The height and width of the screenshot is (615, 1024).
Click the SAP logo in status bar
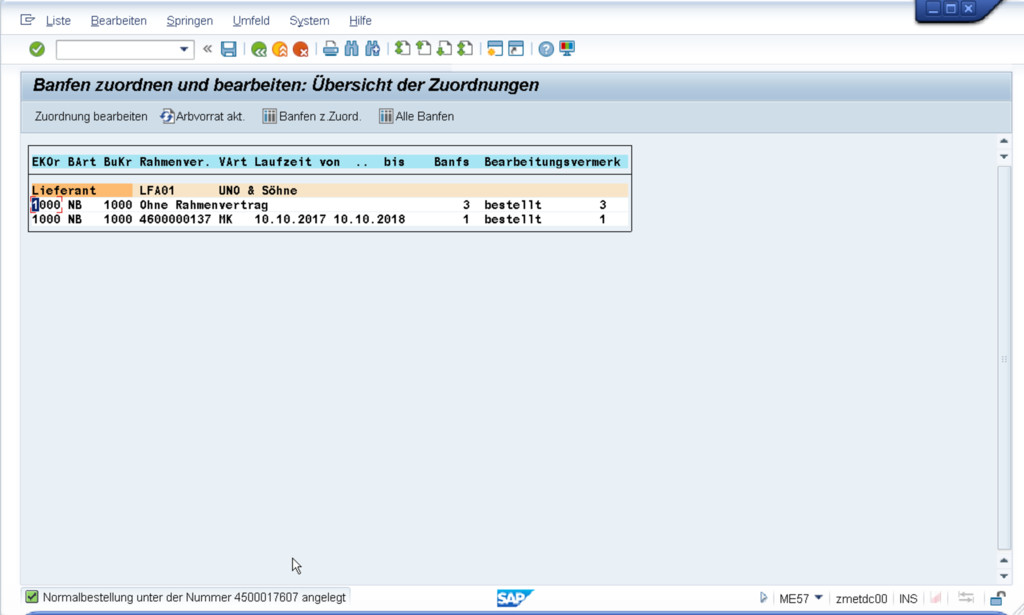coord(515,597)
